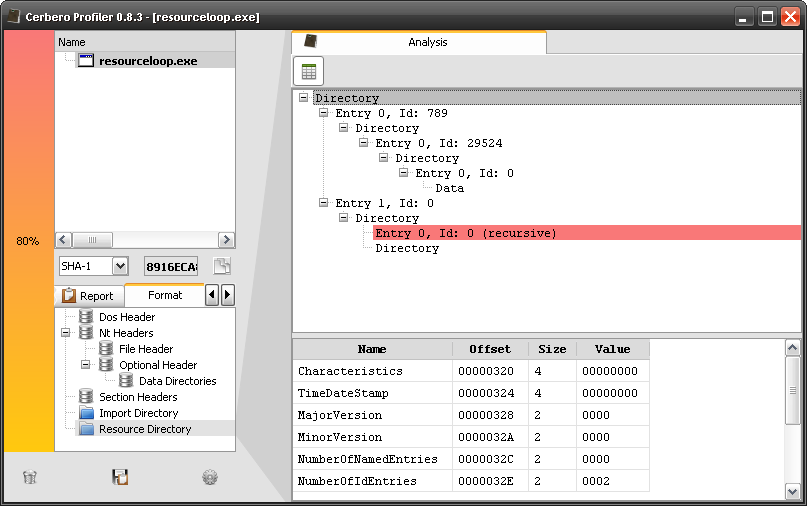Click the table view toolbar icon
The height and width of the screenshot is (506, 807).
pyautogui.click(x=308, y=71)
